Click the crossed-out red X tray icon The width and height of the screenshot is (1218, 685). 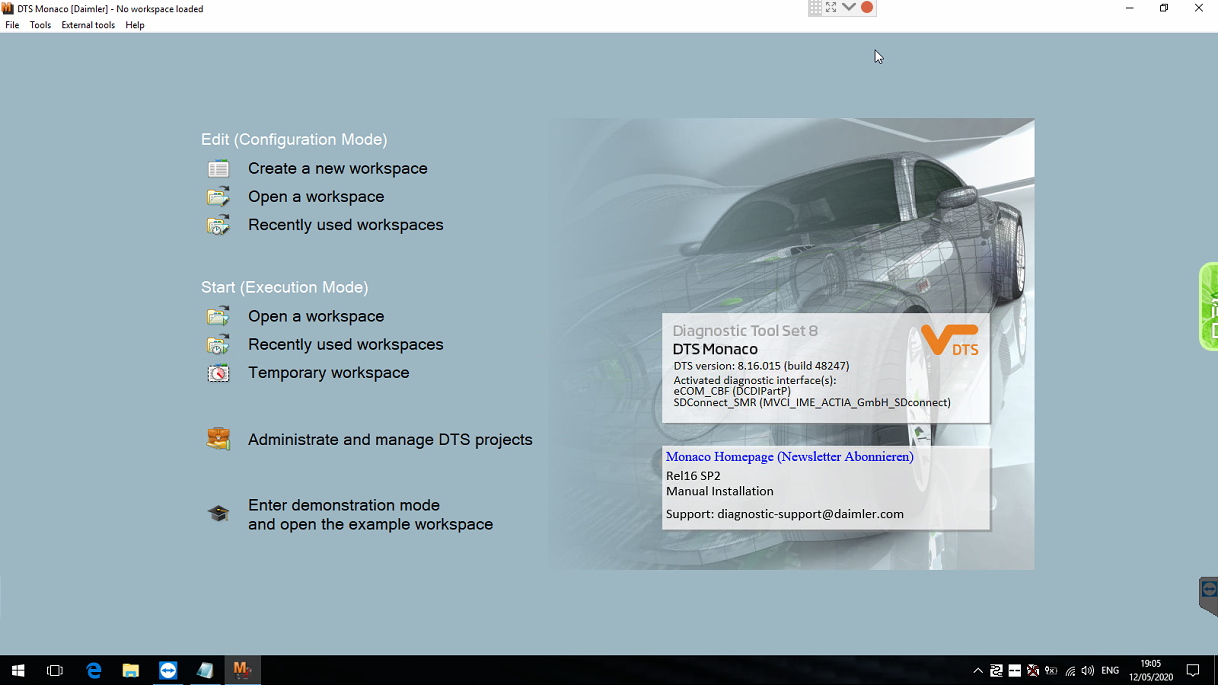(1033, 671)
